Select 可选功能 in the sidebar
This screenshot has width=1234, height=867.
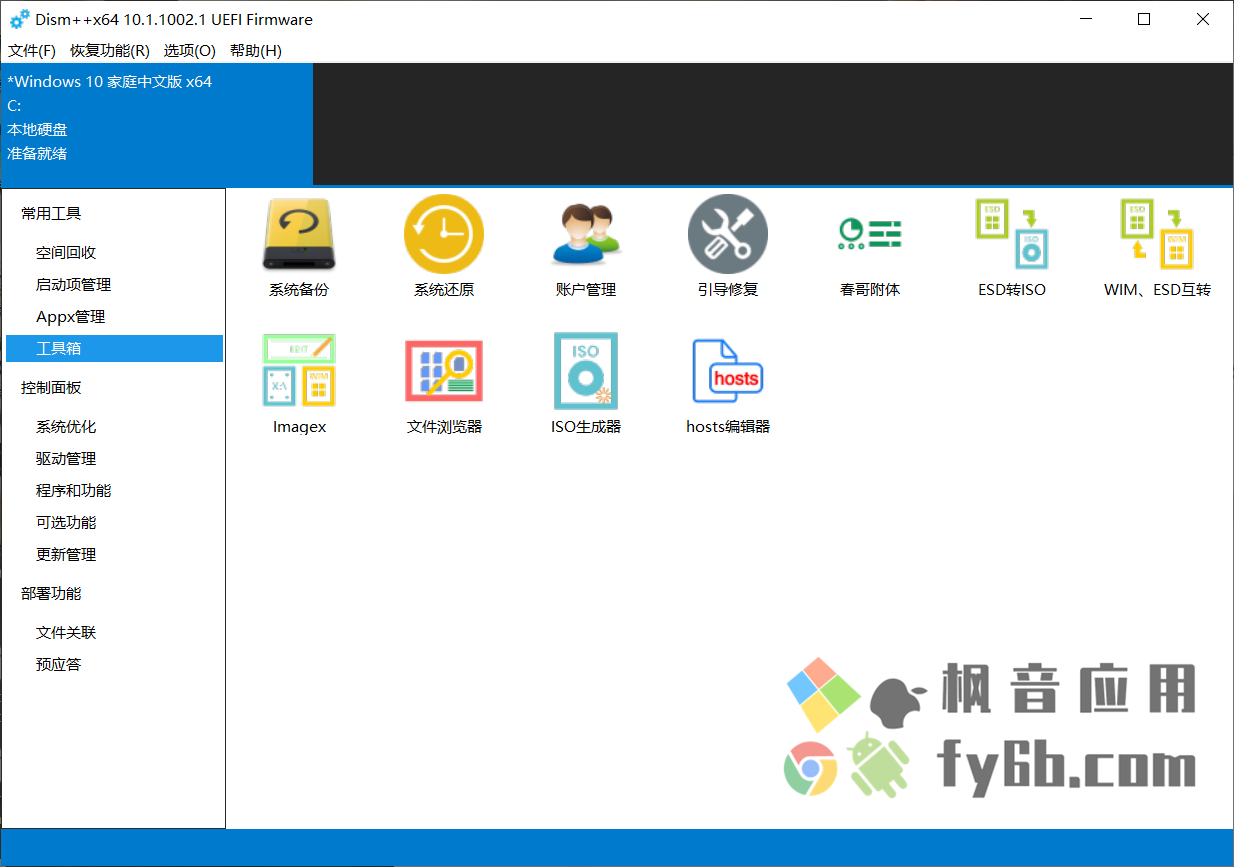click(x=114, y=523)
